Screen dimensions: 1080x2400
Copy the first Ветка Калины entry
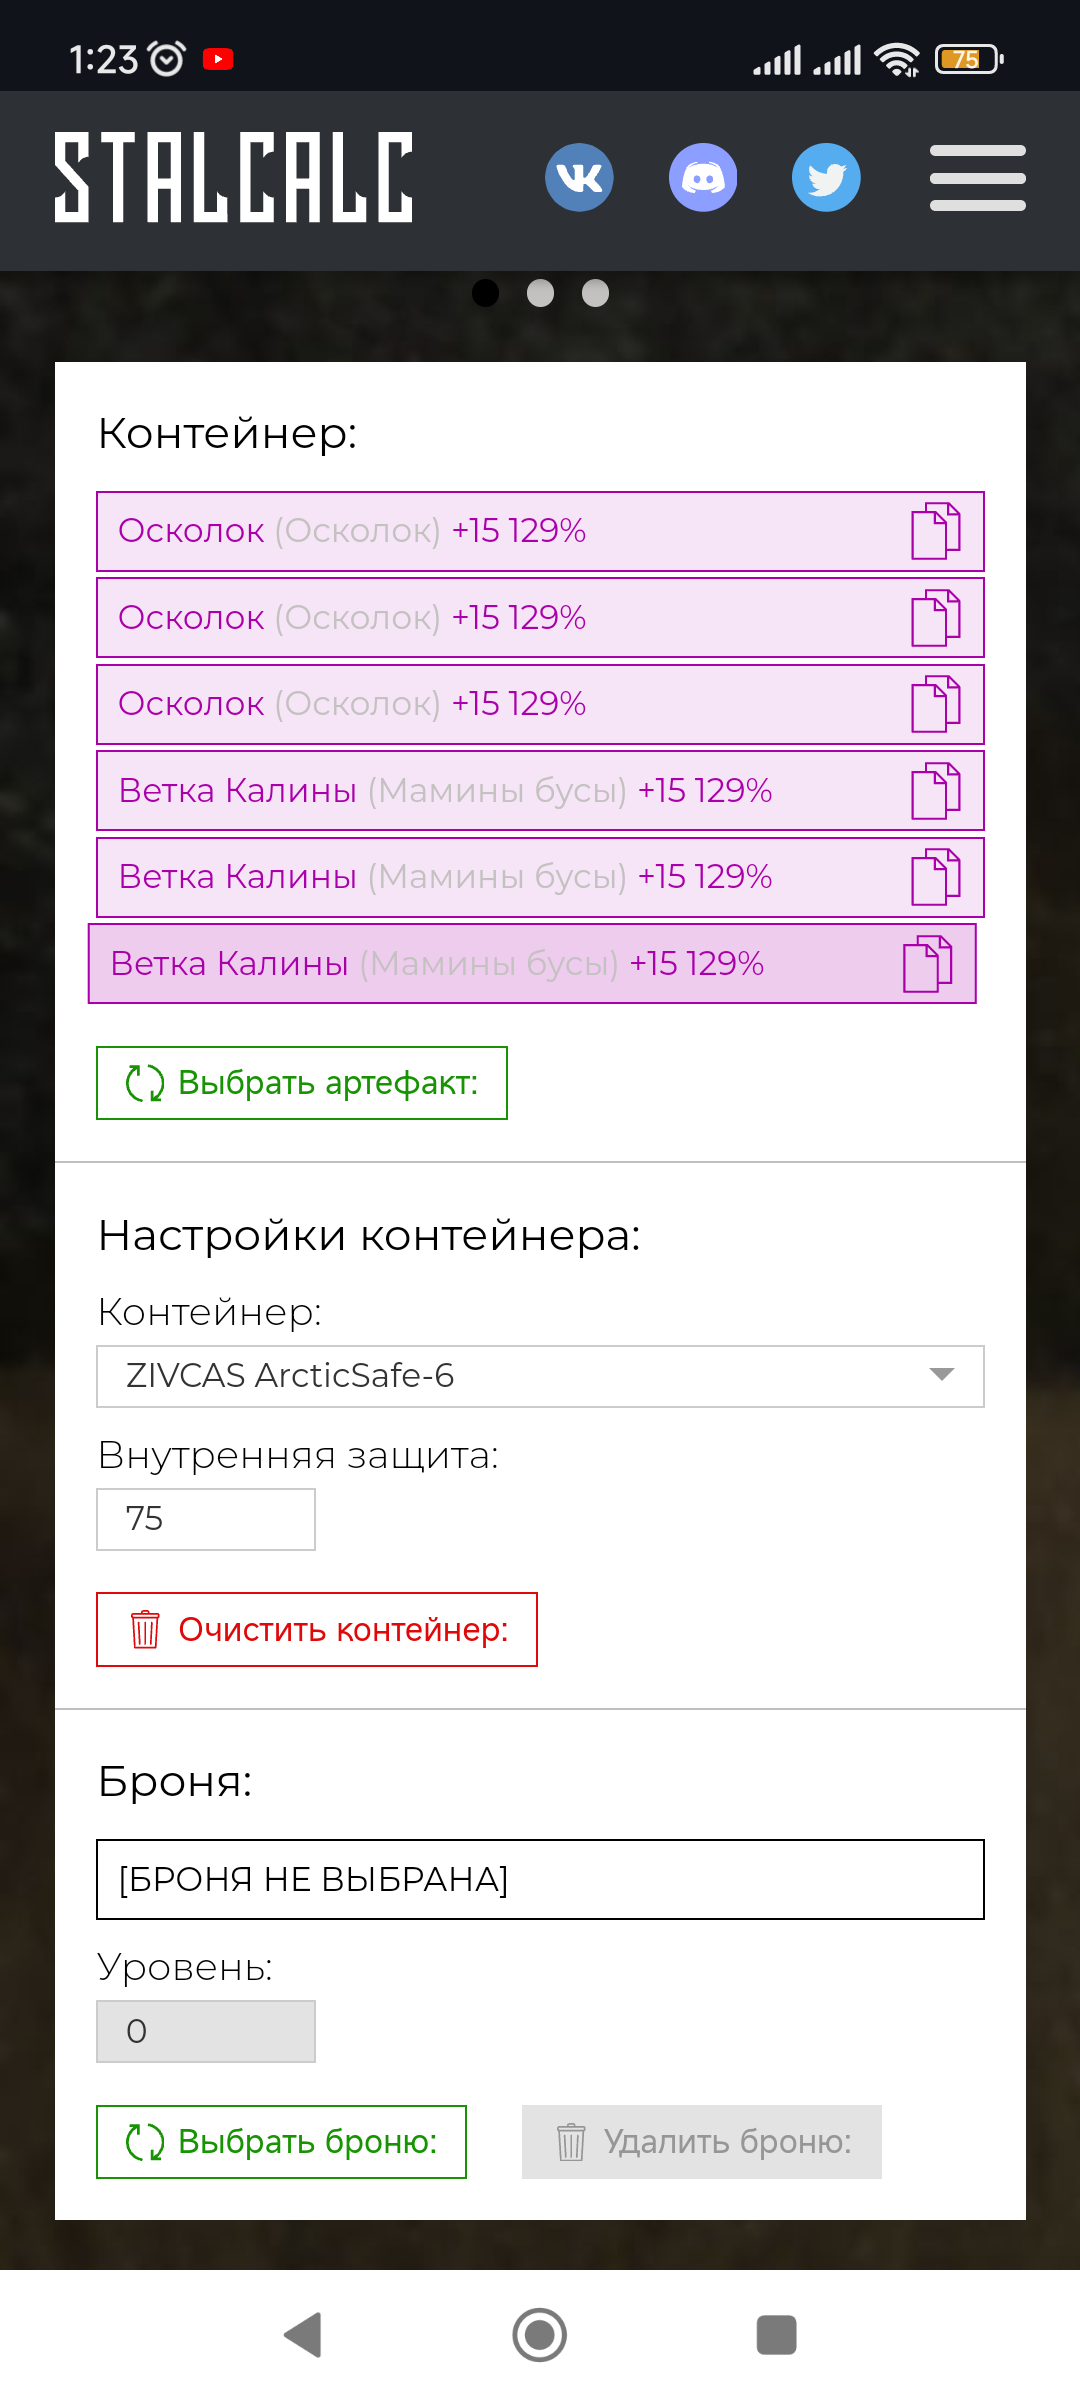(935, 791)
